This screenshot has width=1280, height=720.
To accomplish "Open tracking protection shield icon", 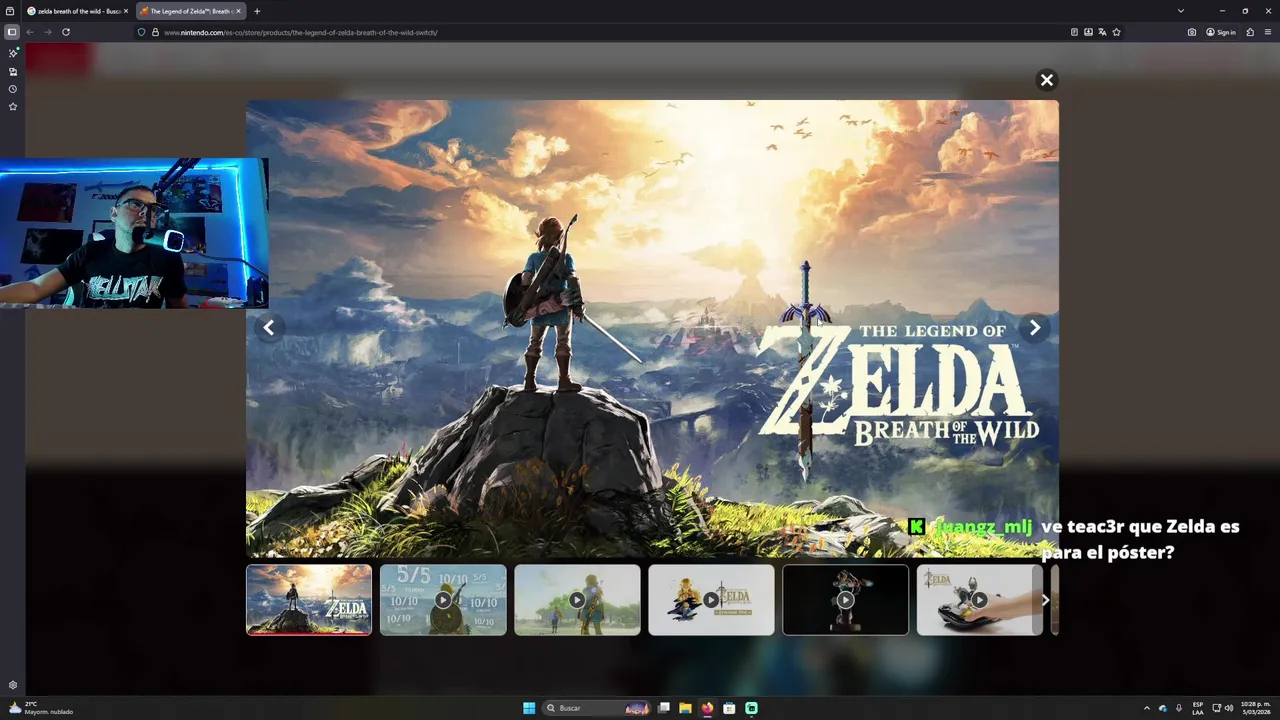I will point(141,32).
